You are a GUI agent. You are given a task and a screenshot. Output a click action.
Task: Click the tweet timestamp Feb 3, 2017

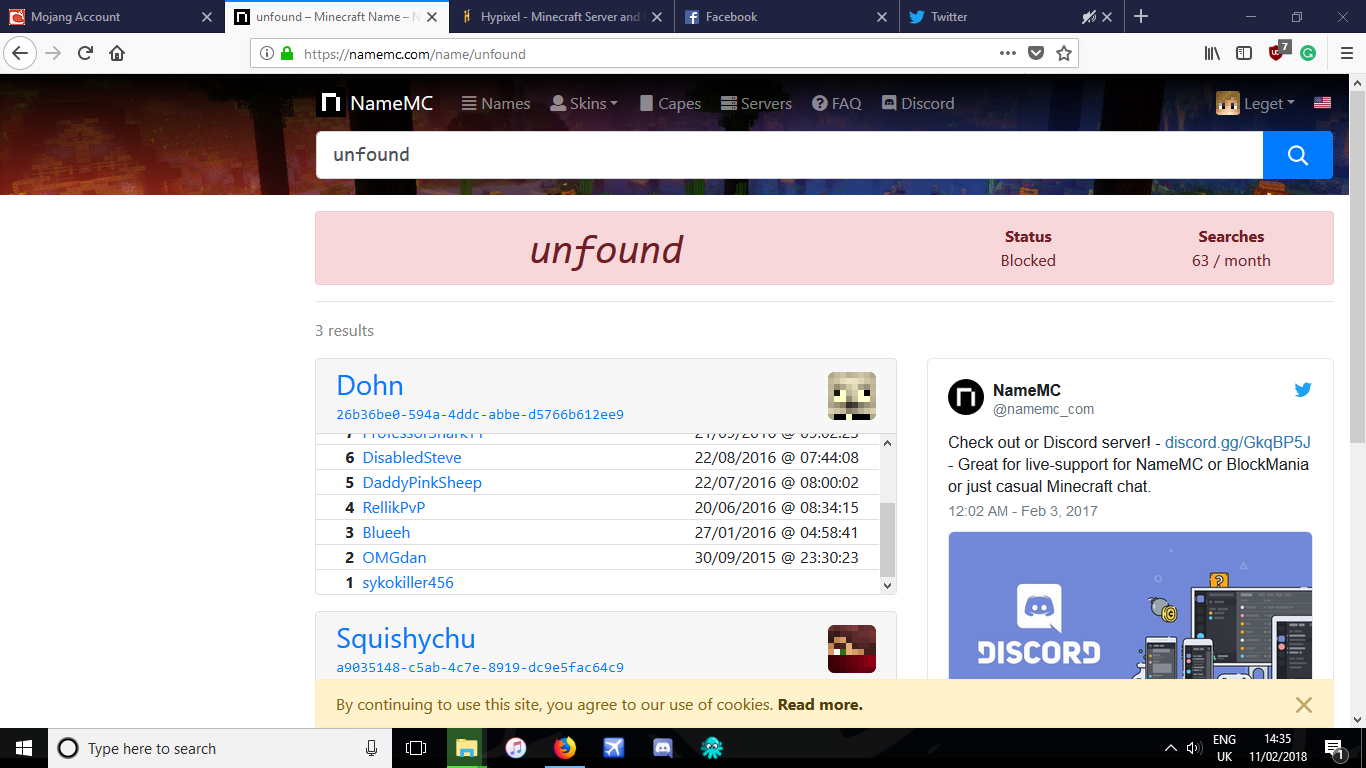(x=1023, y=511)
